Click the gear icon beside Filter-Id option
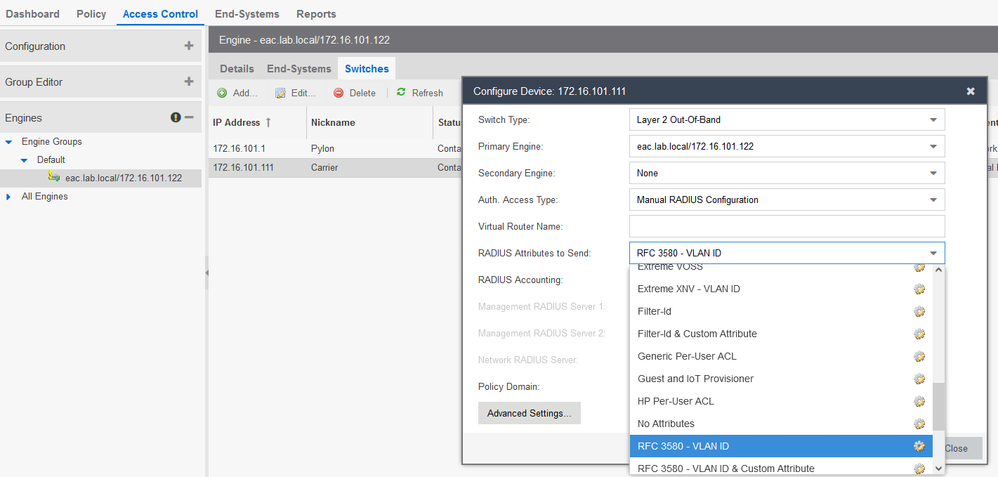The width and height of the screenshot is (998, 477). click(x=918, y=311)
